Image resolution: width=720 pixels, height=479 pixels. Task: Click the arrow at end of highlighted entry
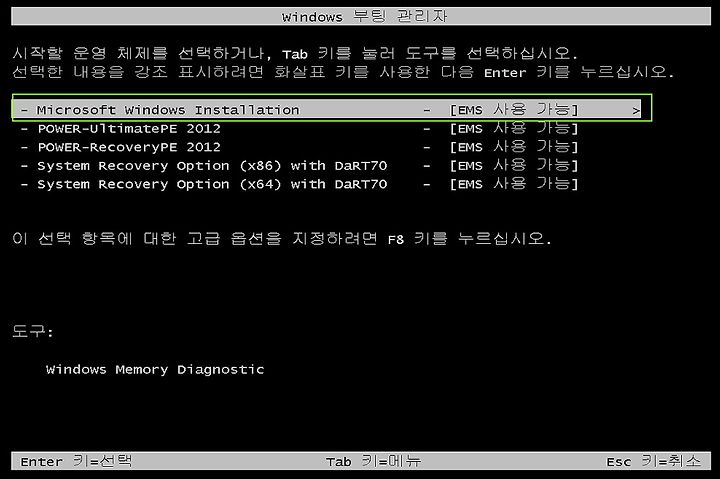[636, 110]
